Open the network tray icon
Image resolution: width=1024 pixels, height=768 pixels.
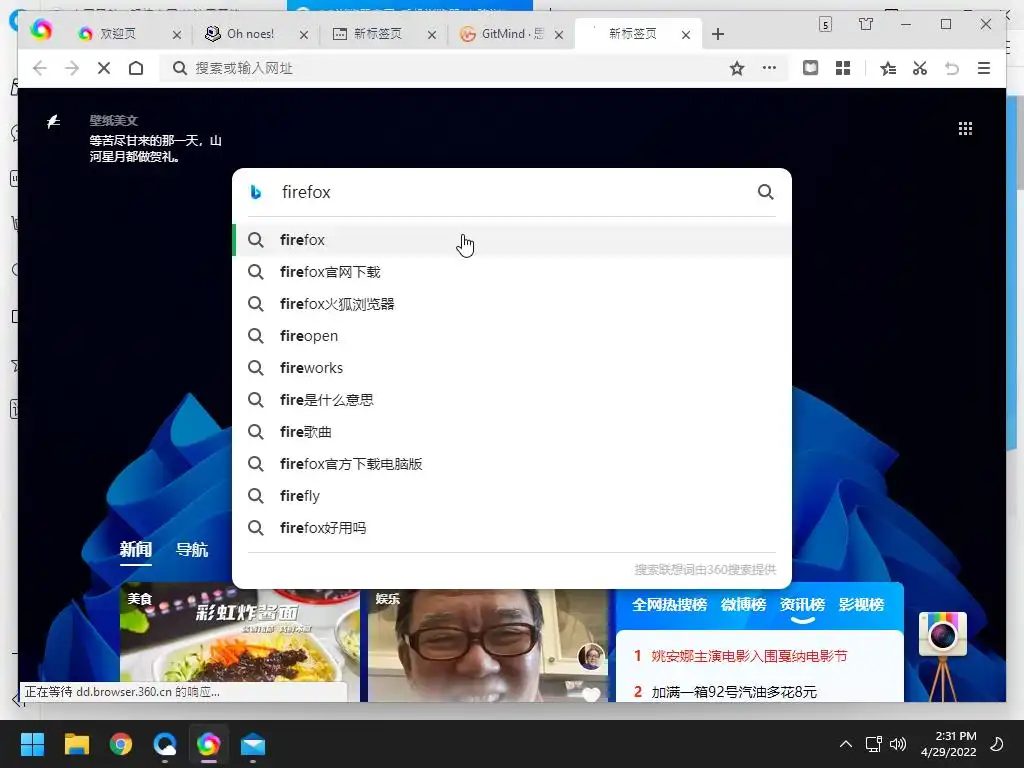point(873,744)
